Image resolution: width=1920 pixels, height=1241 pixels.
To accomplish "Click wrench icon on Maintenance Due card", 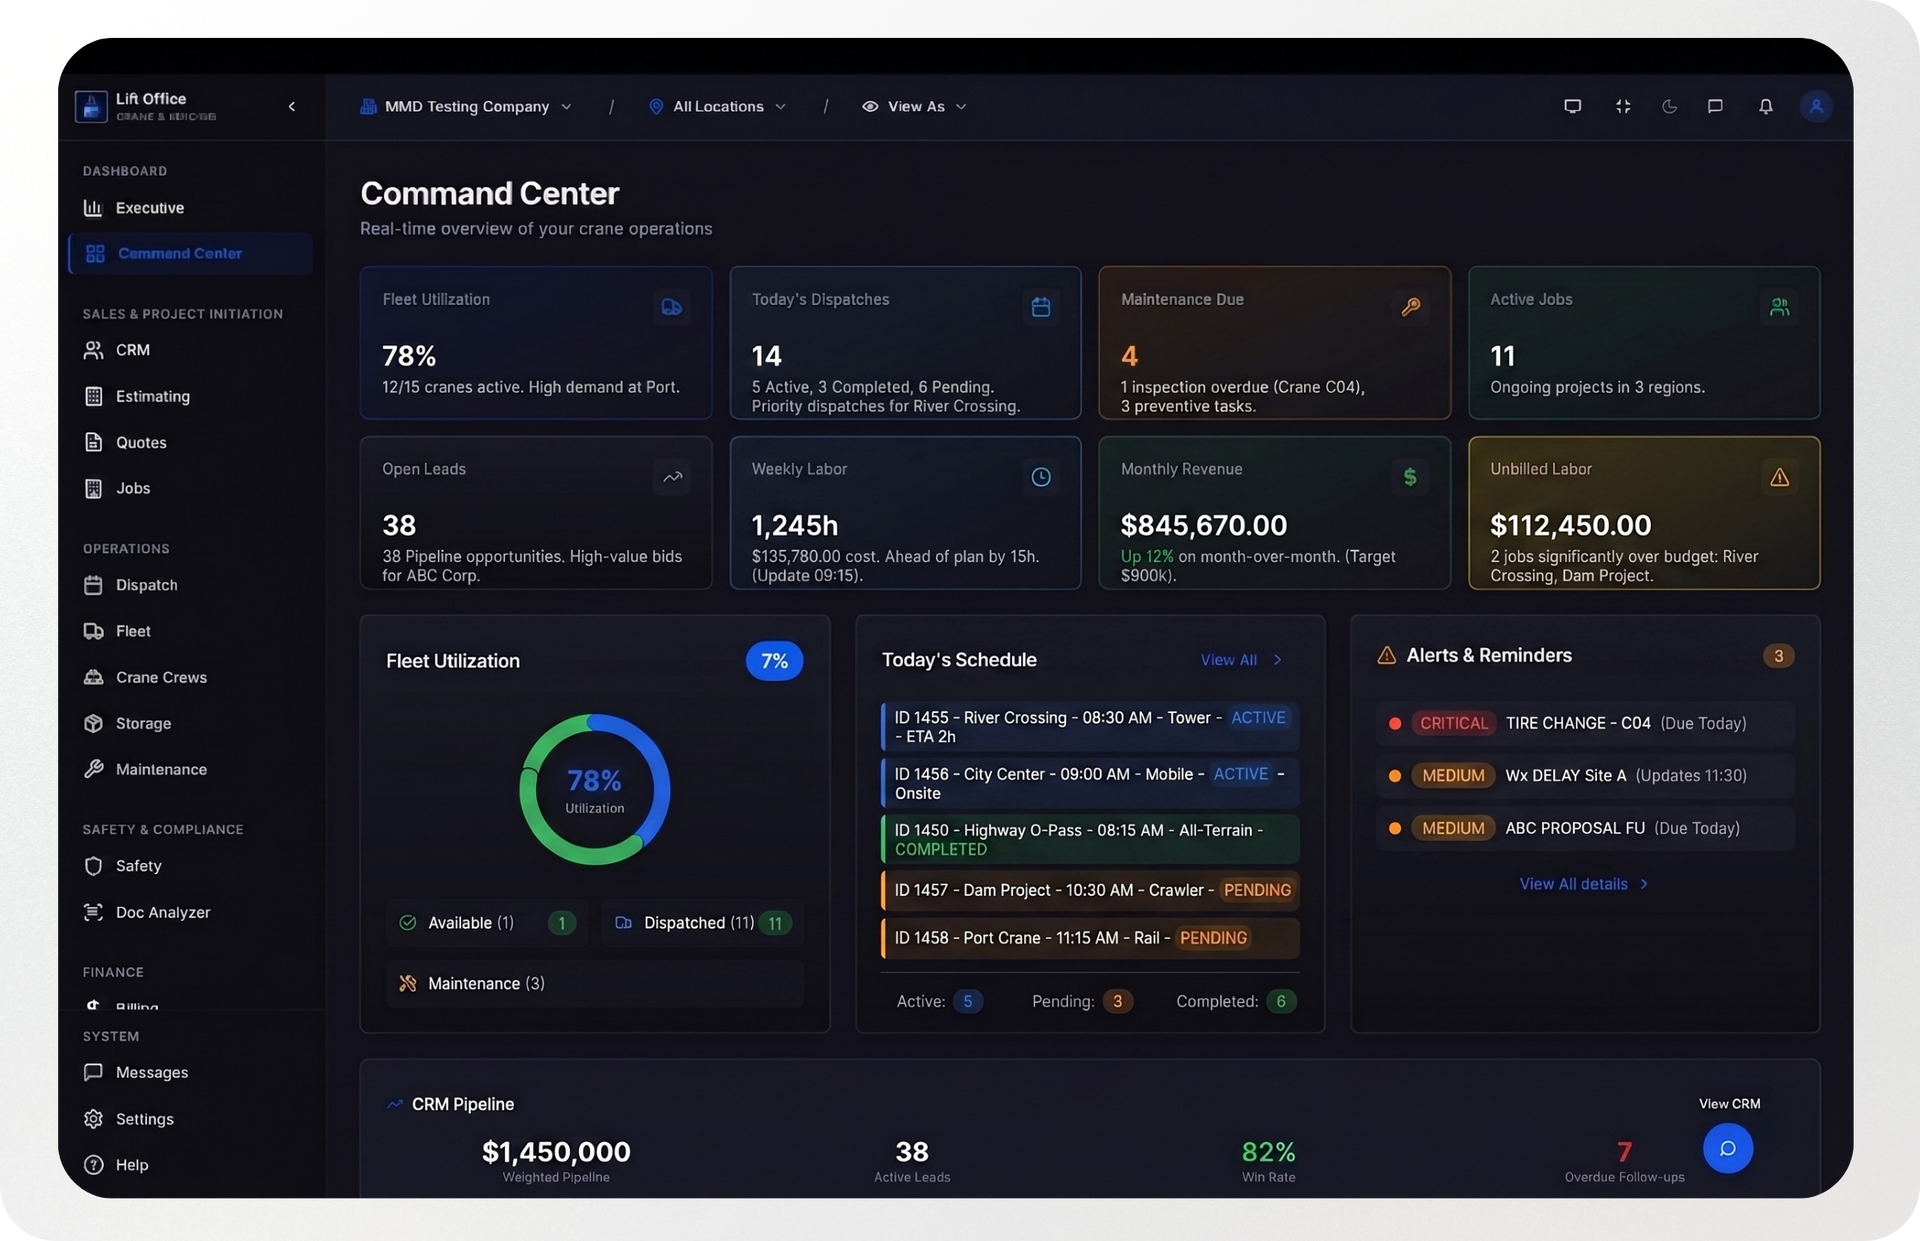I will pyautogui.click(x=1411, y=307).
